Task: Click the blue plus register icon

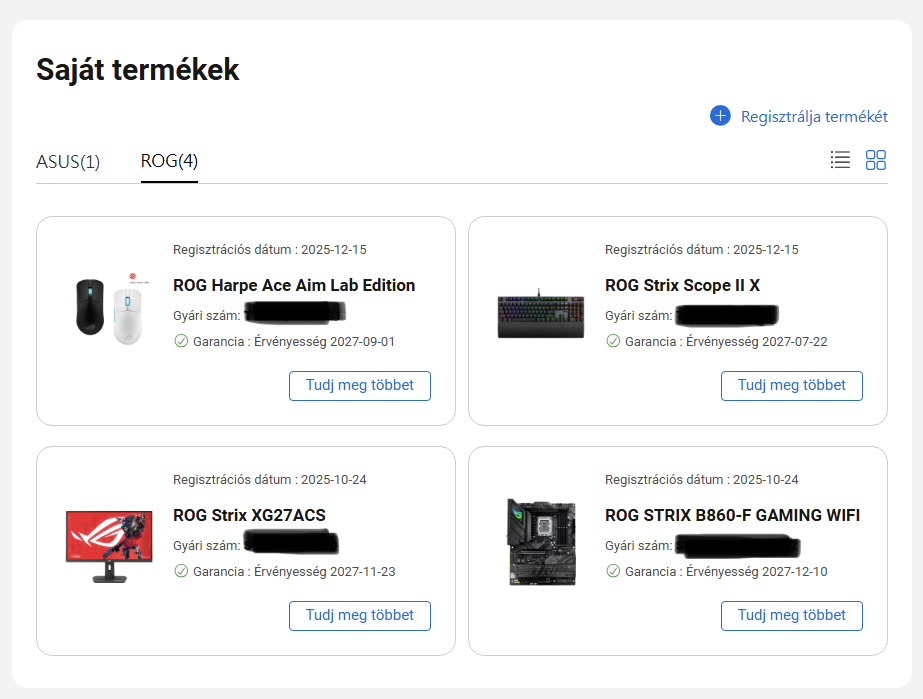Action: click(x=720, y=116)
